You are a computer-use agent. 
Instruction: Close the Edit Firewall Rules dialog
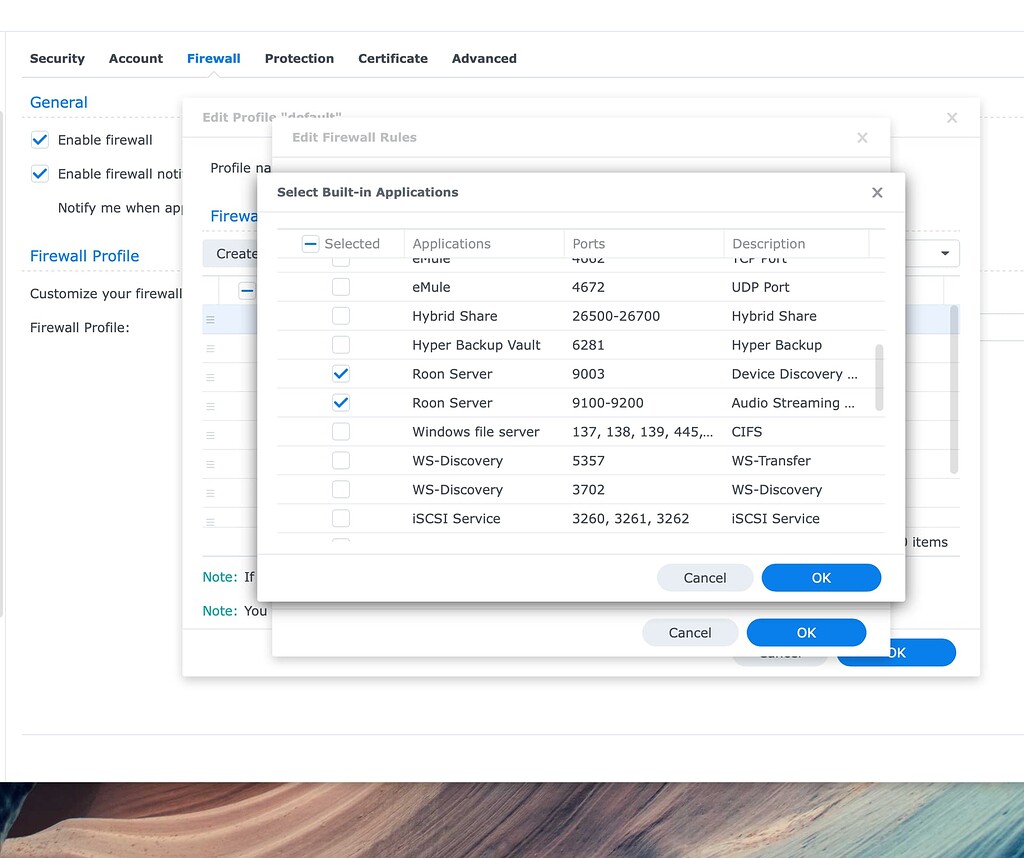point(862,138)
